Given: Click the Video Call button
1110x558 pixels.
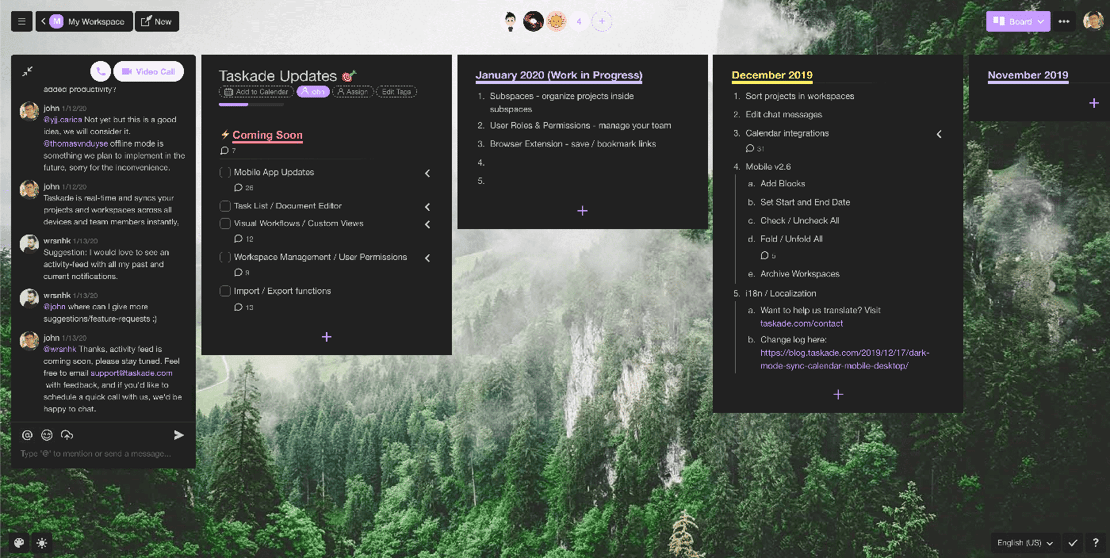Looking at the screenshot, I should tap(149, 71).
